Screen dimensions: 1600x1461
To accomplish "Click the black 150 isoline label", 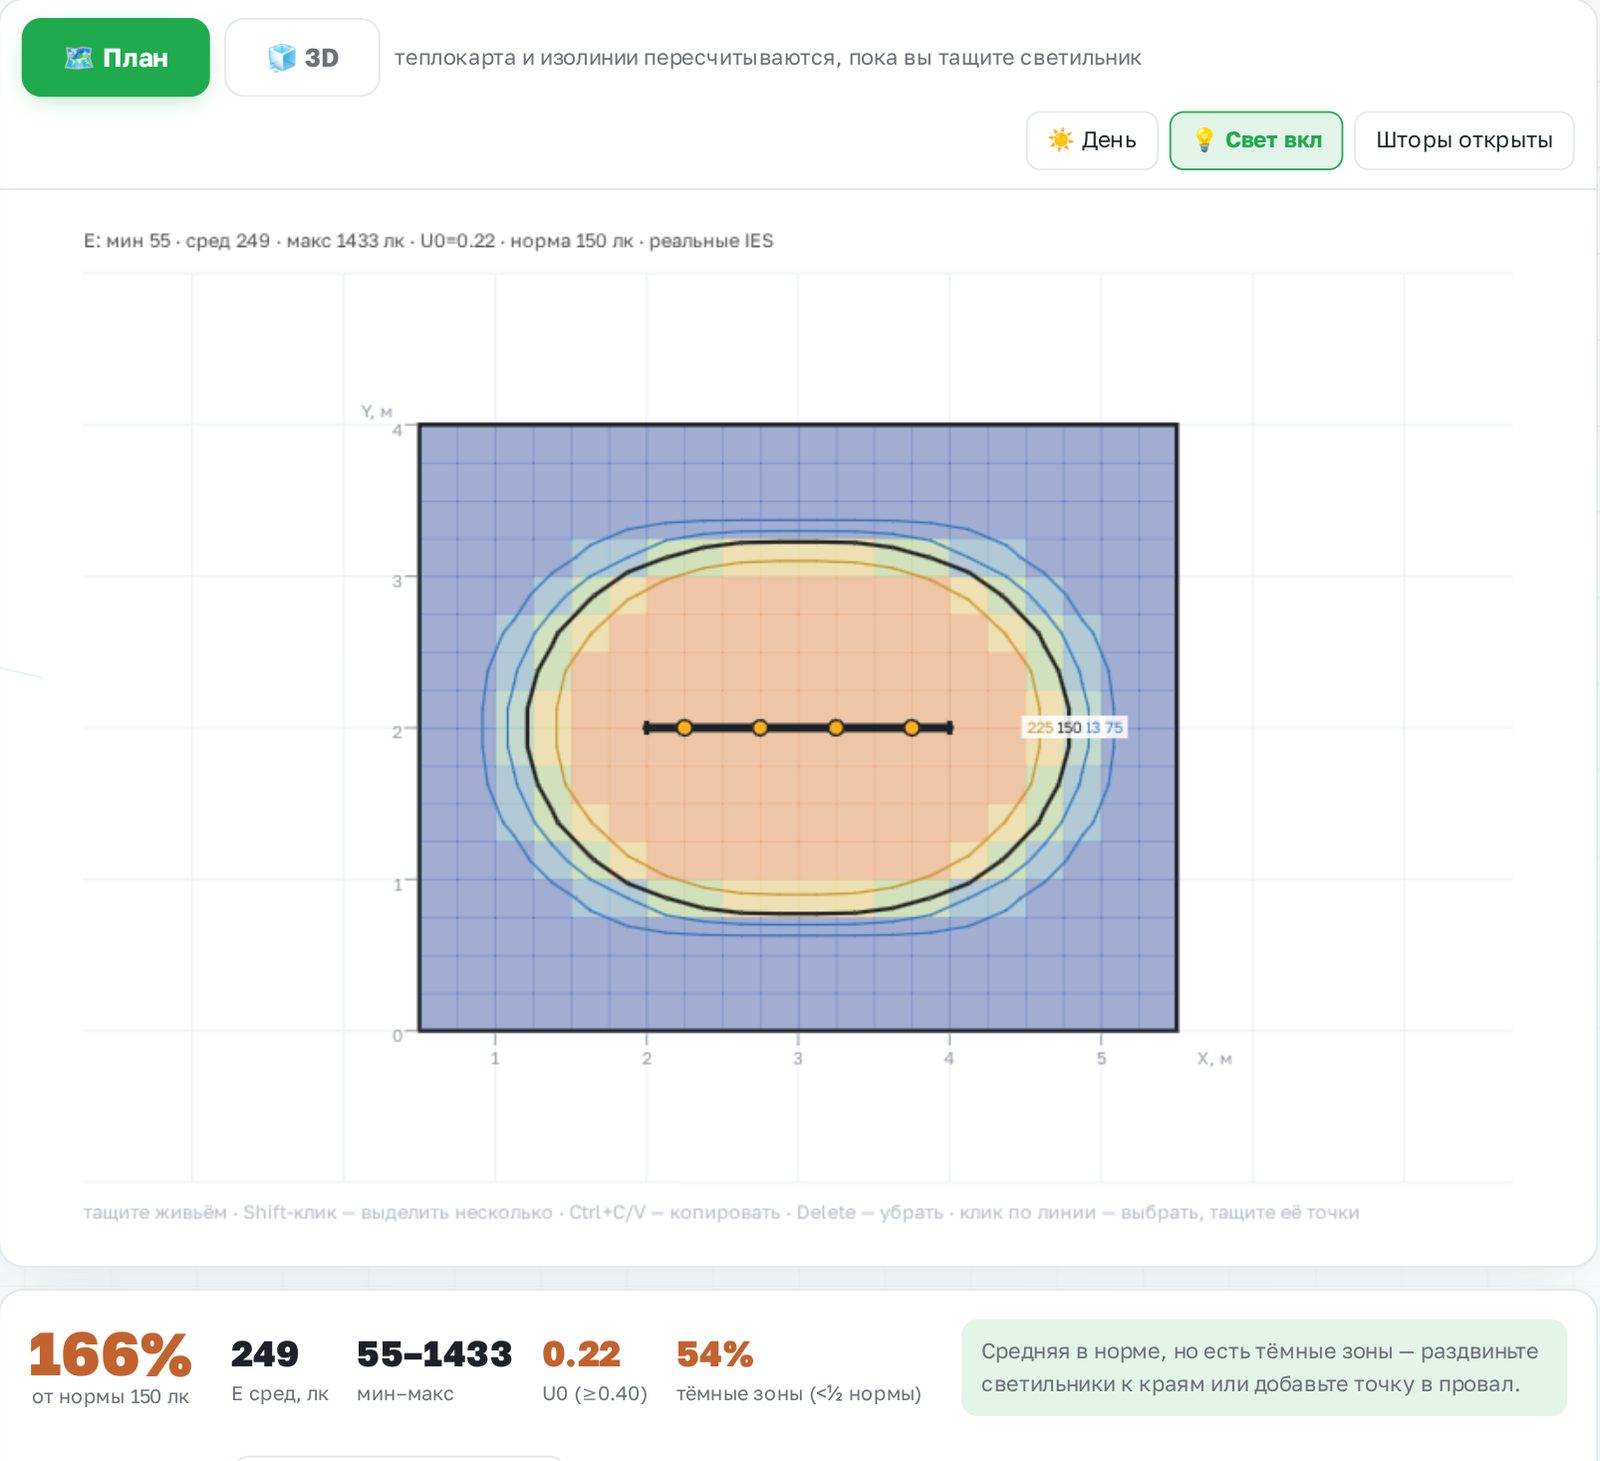I will coord(1069,728).
